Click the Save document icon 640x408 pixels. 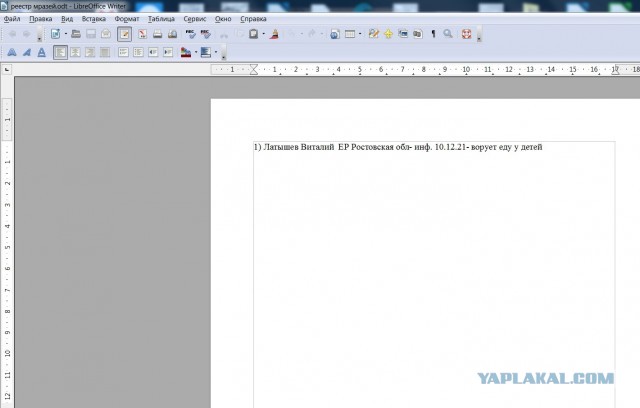pos(91,34)
